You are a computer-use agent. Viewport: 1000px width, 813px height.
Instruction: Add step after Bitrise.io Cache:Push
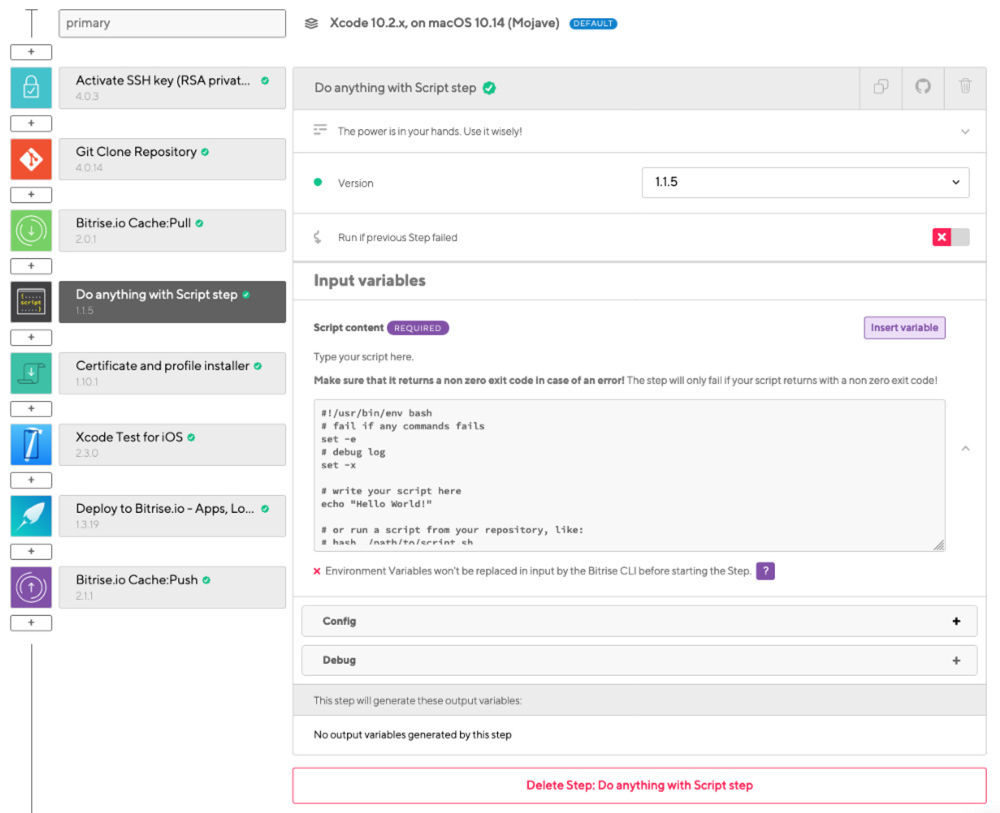coord(31,623)
